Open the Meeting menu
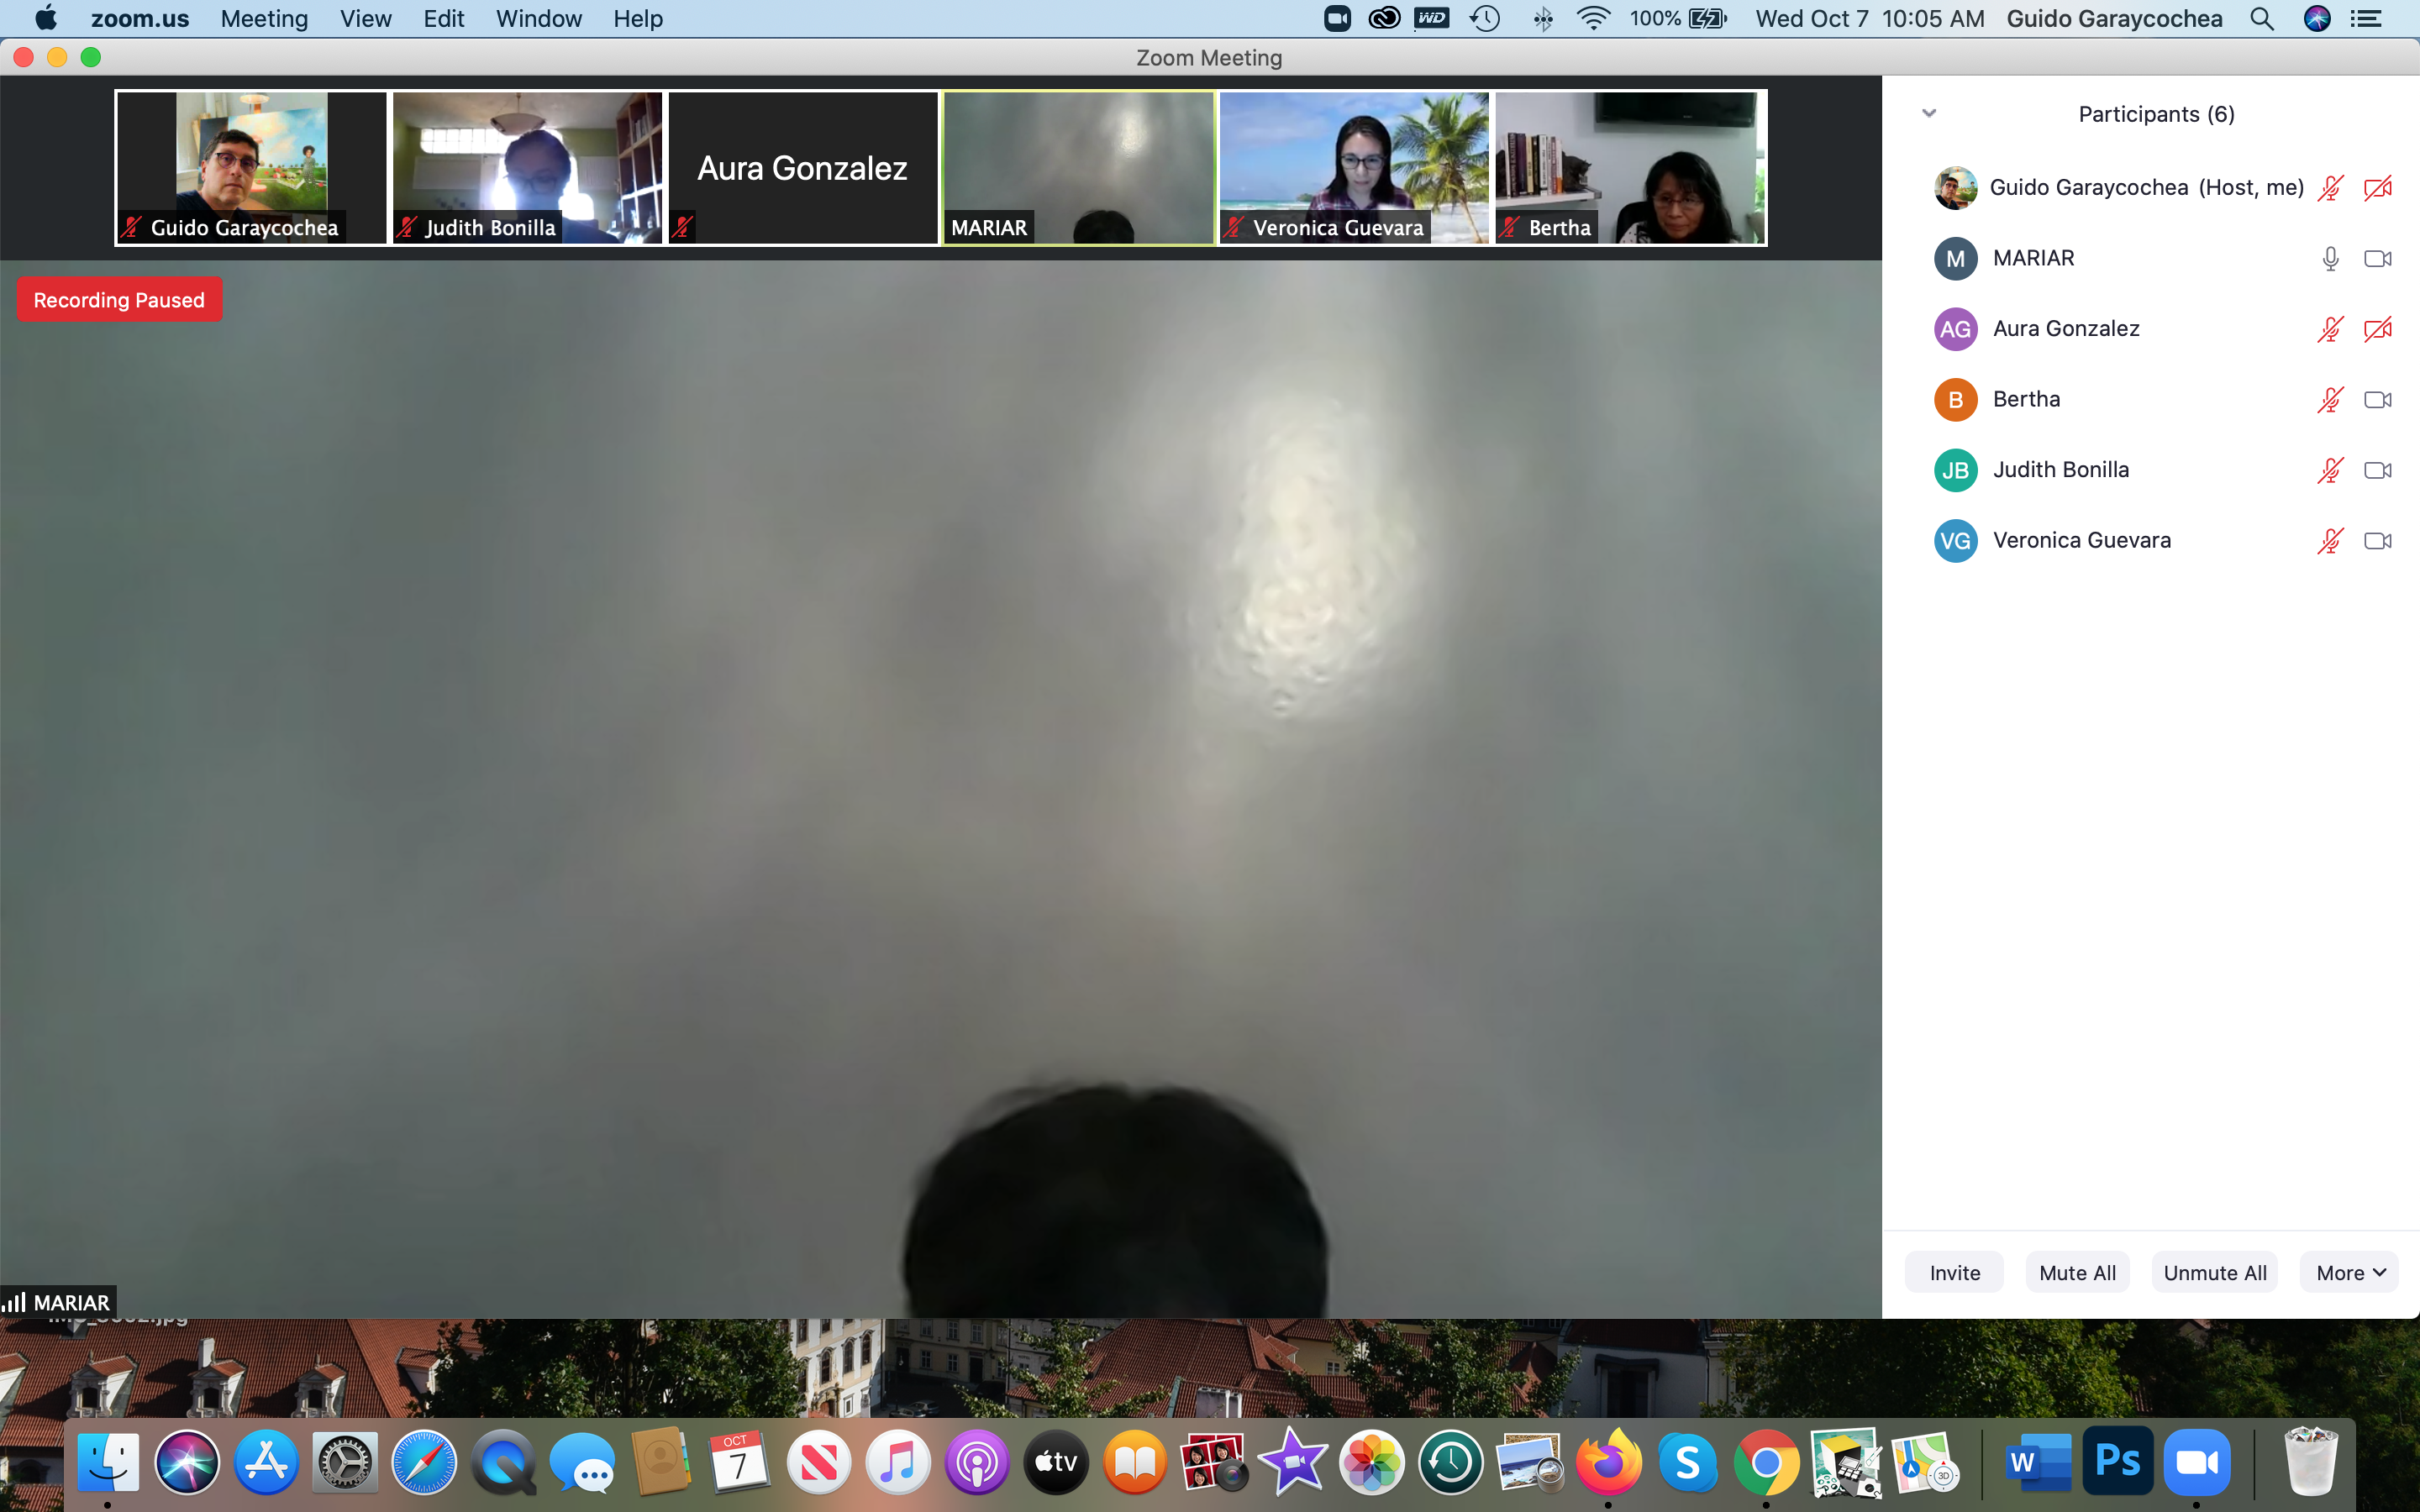Image resolution: width=2420 pixels, height=1512 pixels. coord(264,19)
